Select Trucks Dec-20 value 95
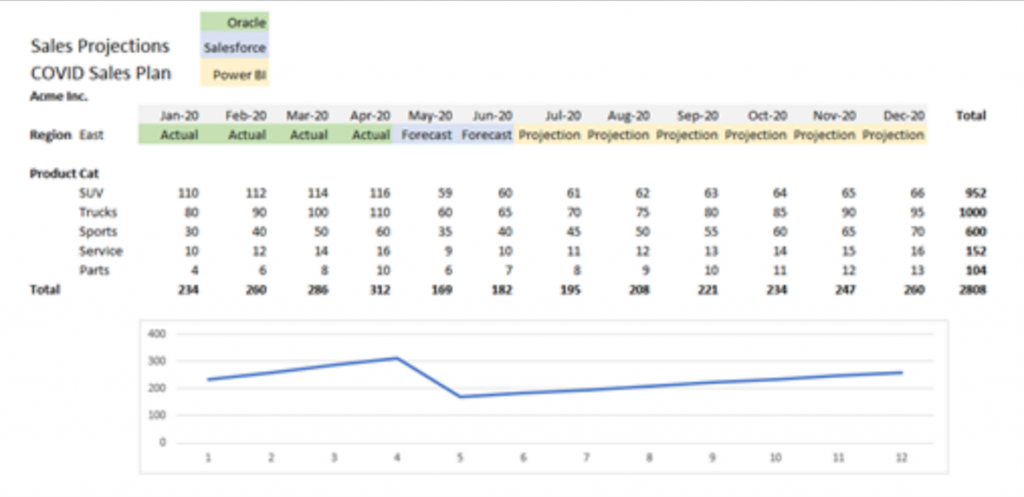This screenshot has height=497, width=1024. (916, 212)
